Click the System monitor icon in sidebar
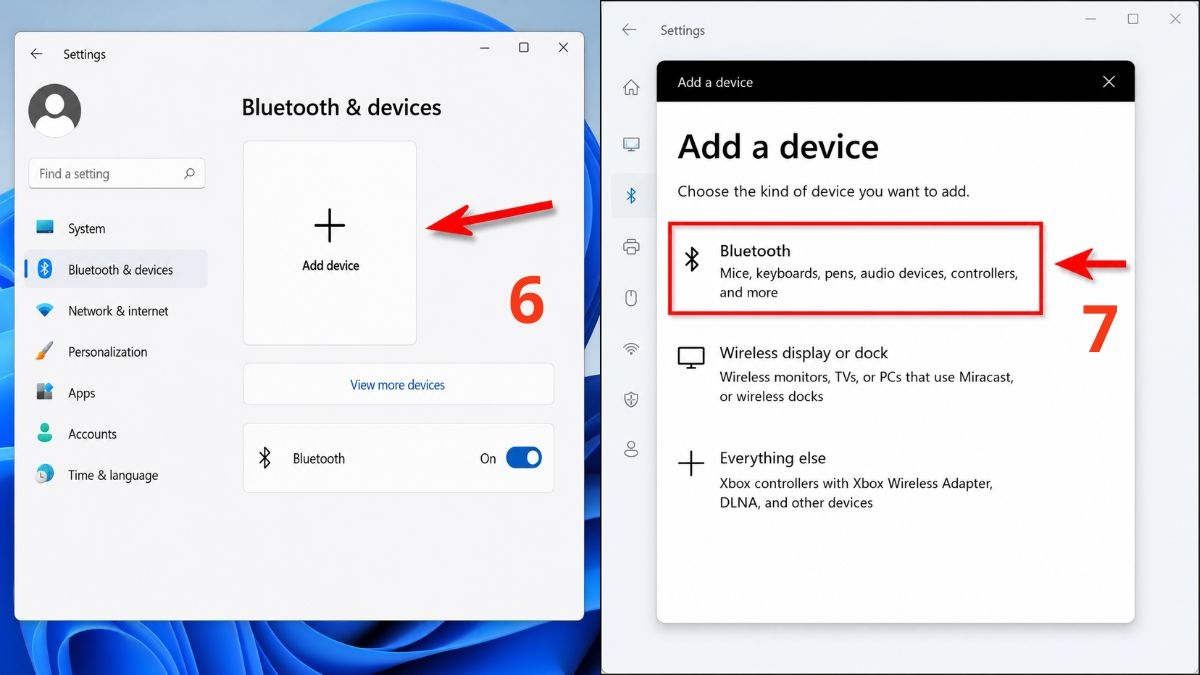Viewport: 1200px width, 675px height. pyautogui.click(x=45, y=228)
